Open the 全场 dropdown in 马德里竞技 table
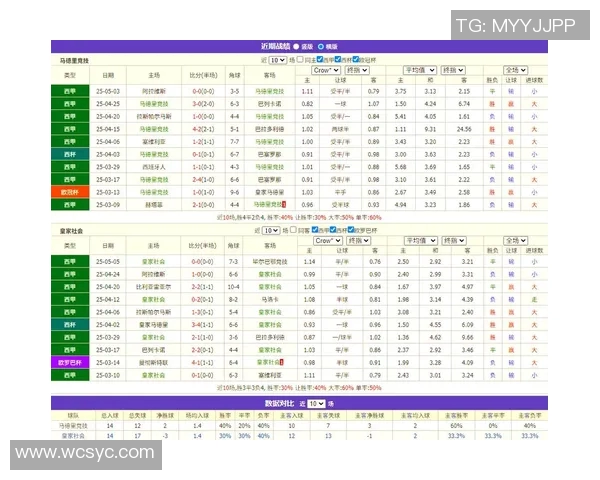Screen dimensions: 600x480 [x=514, y=71]
